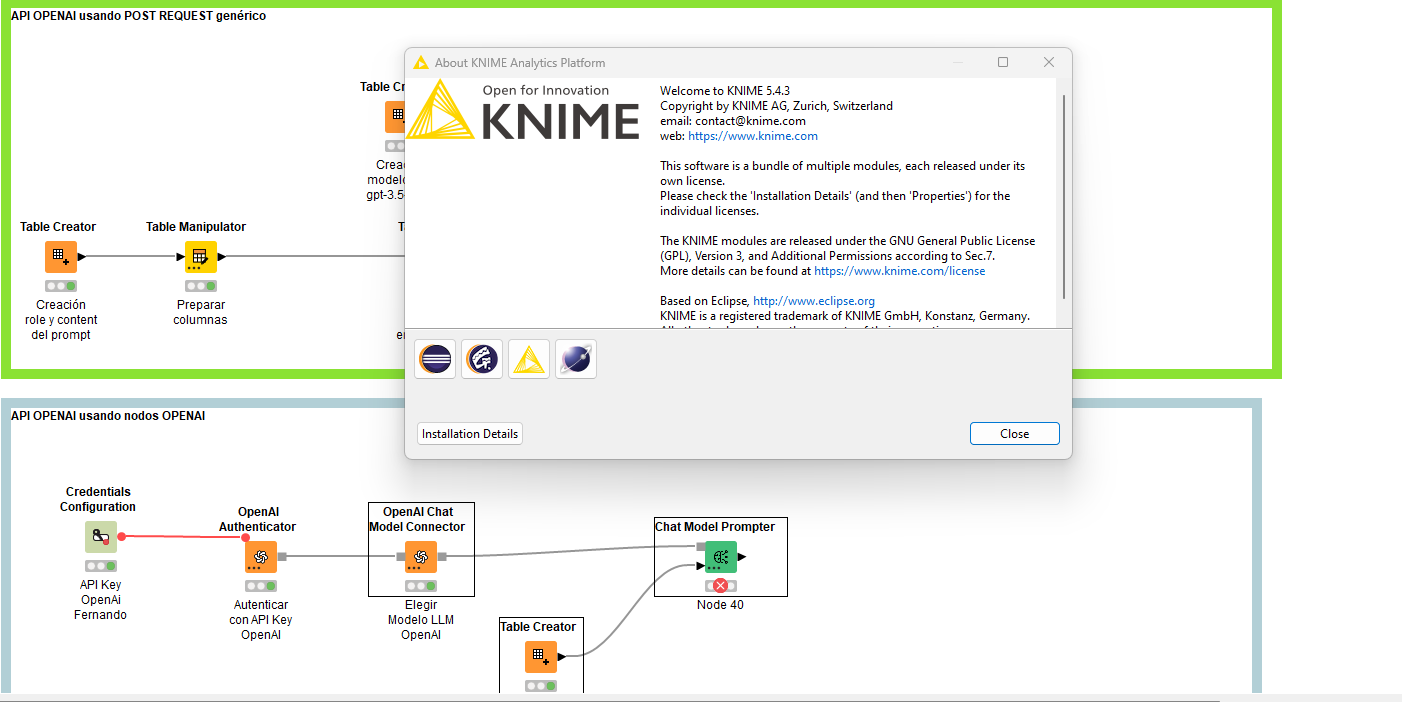Click the status lights under OpenAI Authenticator
Image resolution: width=1402 pixels, height=702 pixels.
click(x=260, y=586)
